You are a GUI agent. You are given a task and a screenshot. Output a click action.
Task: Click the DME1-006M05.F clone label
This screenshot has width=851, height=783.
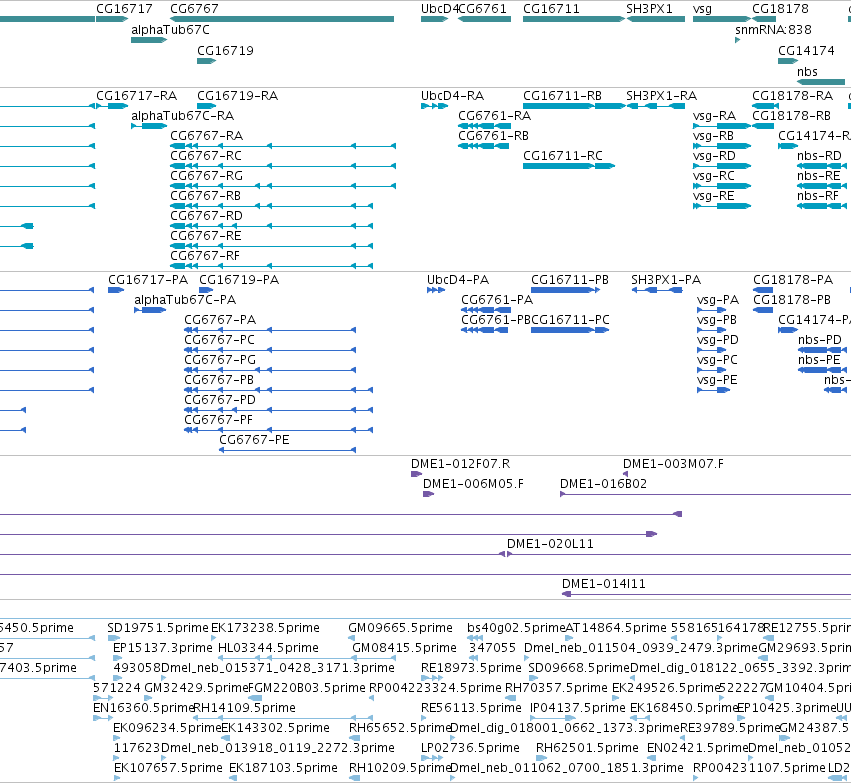click(473, 483)
